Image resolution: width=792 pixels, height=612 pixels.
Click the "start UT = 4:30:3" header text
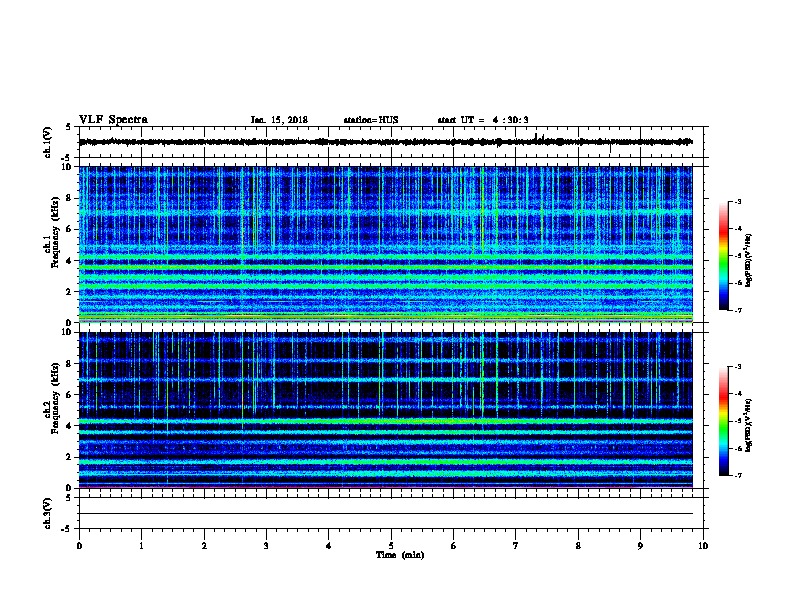pos(483,120)
